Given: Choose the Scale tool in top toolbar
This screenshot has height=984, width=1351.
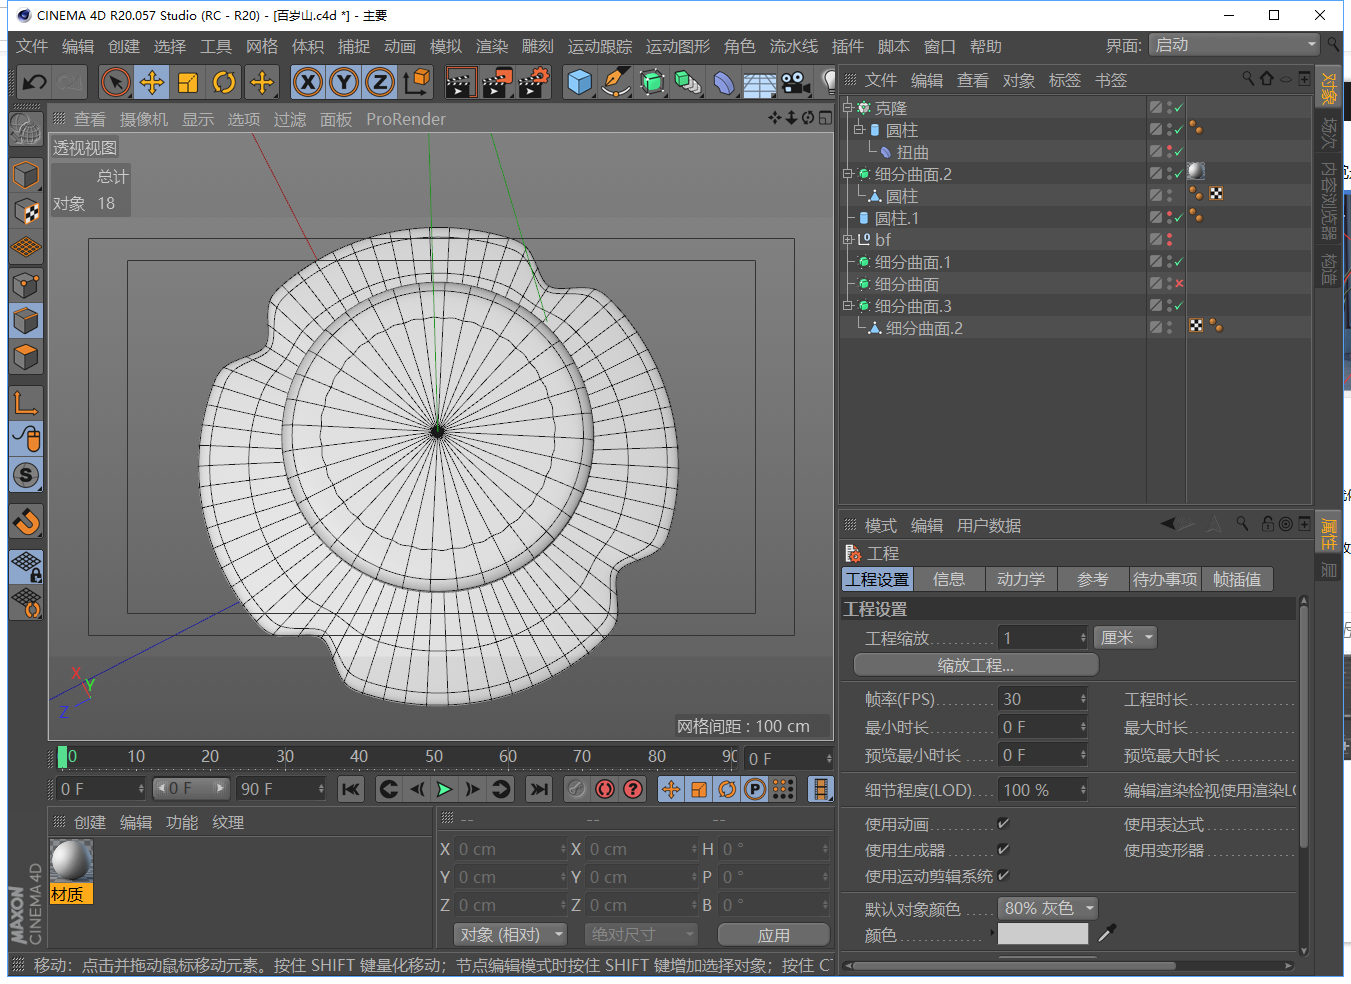Looking at the screenshot, I should coord(188,82).
